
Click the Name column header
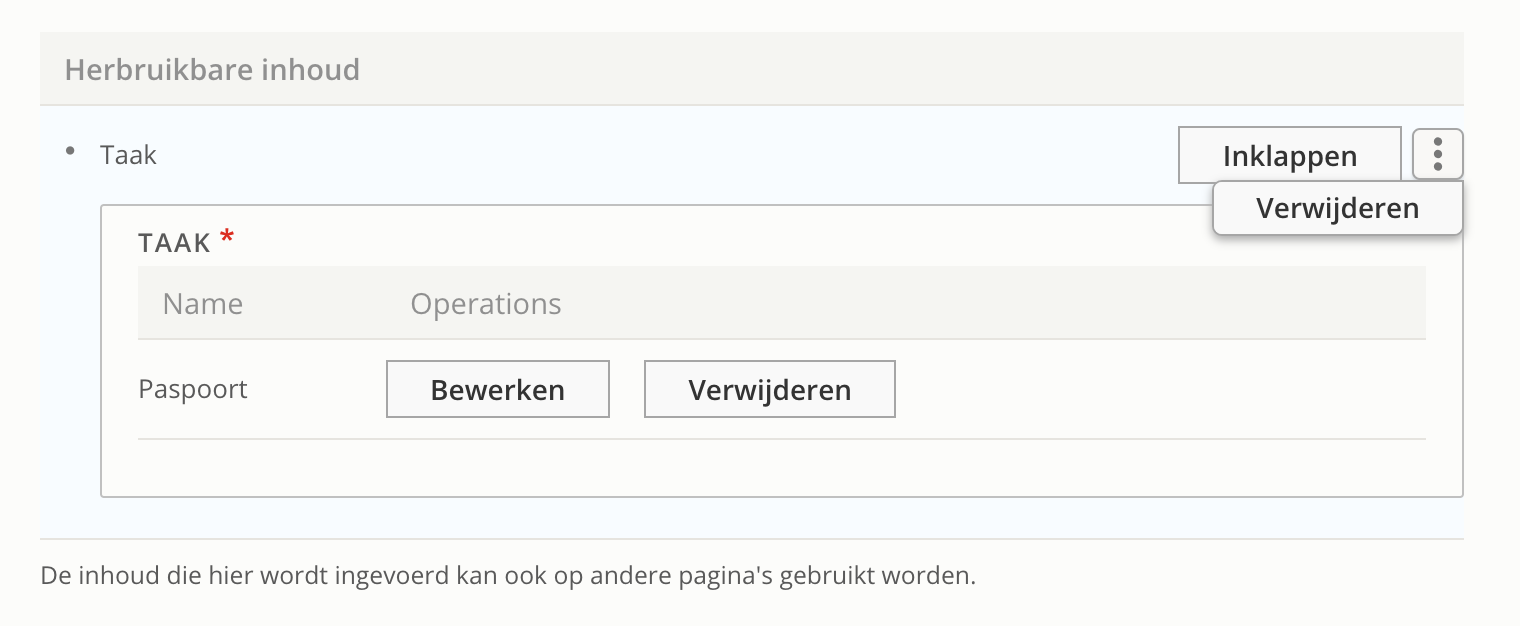[x=203, y=304]
